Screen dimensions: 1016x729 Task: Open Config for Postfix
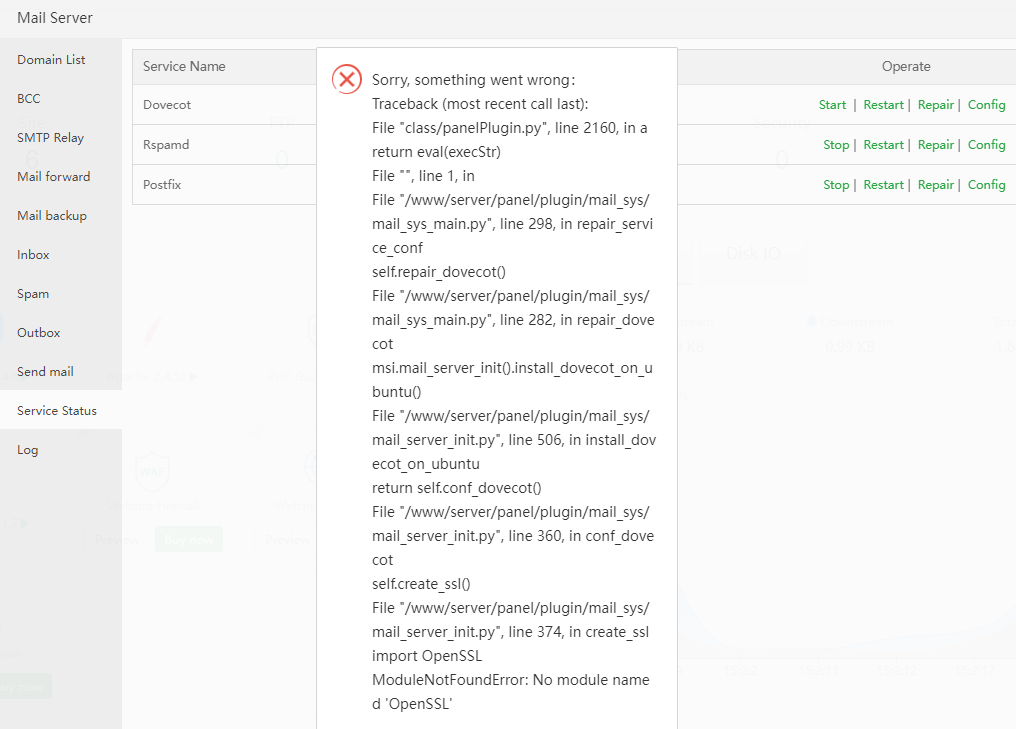click(x=986, y=185)
